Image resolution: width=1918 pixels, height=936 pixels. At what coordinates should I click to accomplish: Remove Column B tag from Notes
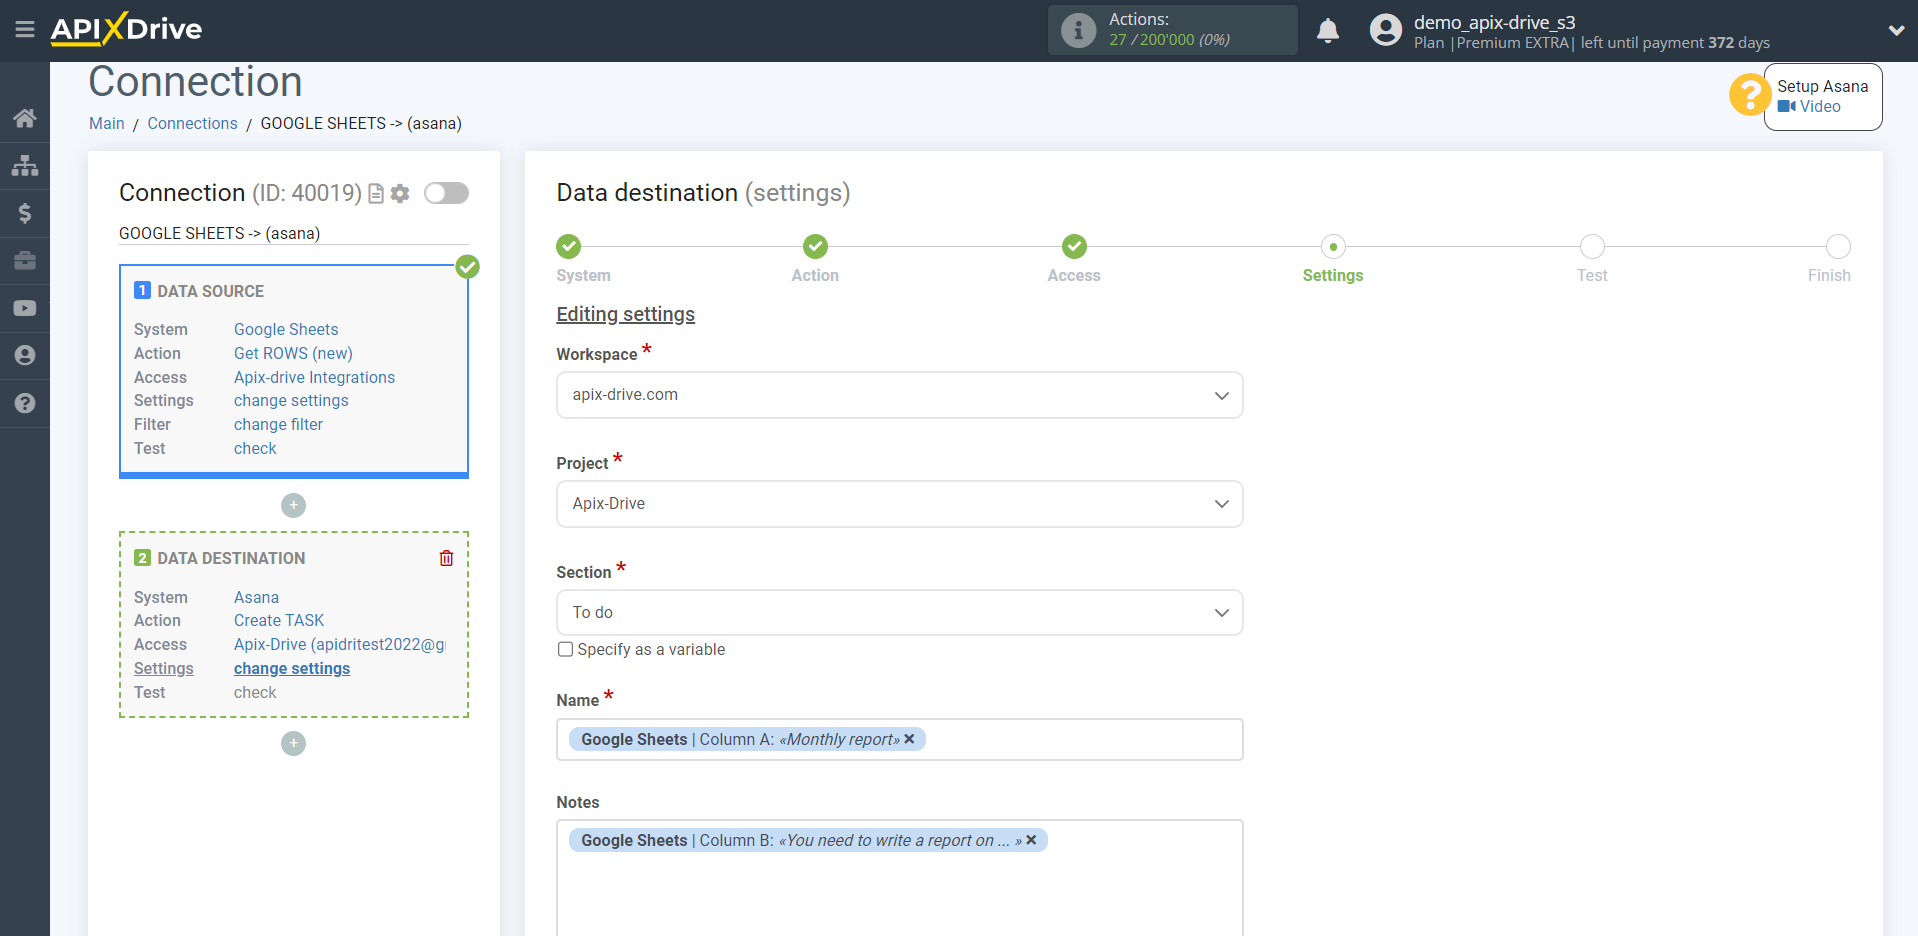[x=1031, y=840]
